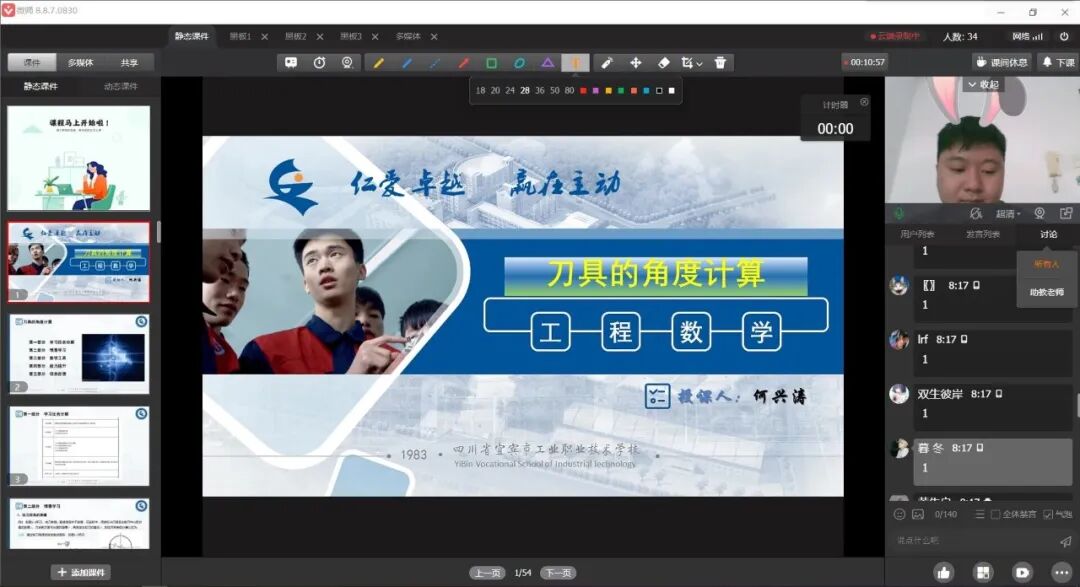Close the 计时器 timer popup

864,102
